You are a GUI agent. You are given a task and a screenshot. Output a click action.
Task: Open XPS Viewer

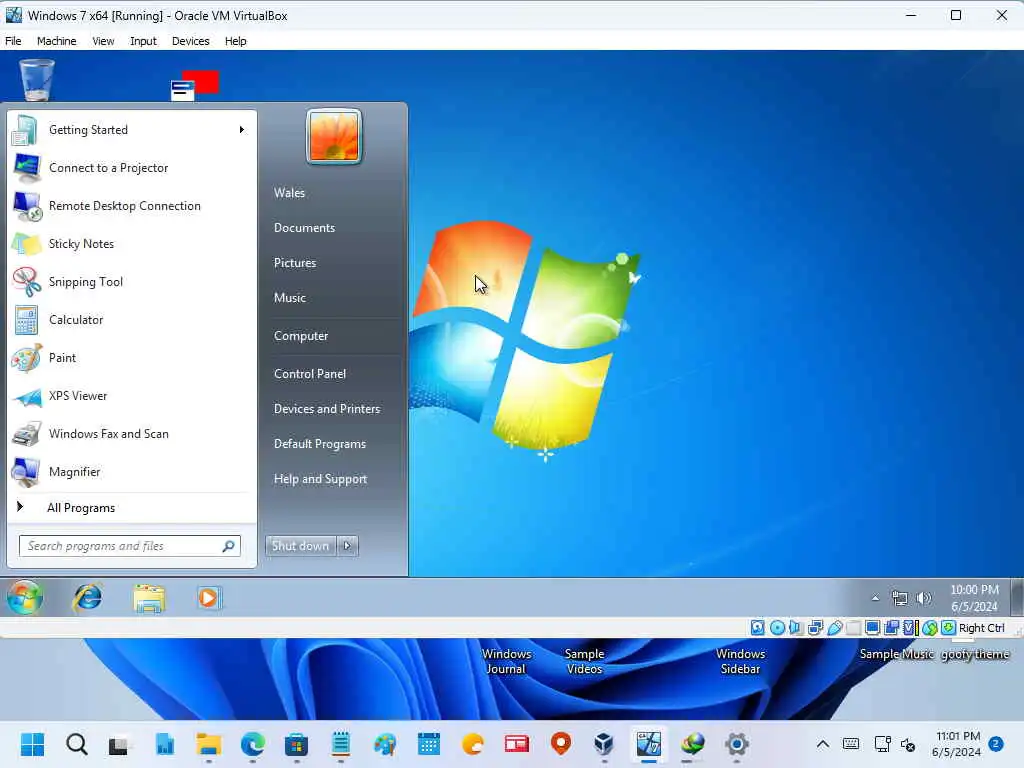pyautogui.click(x=131, y=396)
